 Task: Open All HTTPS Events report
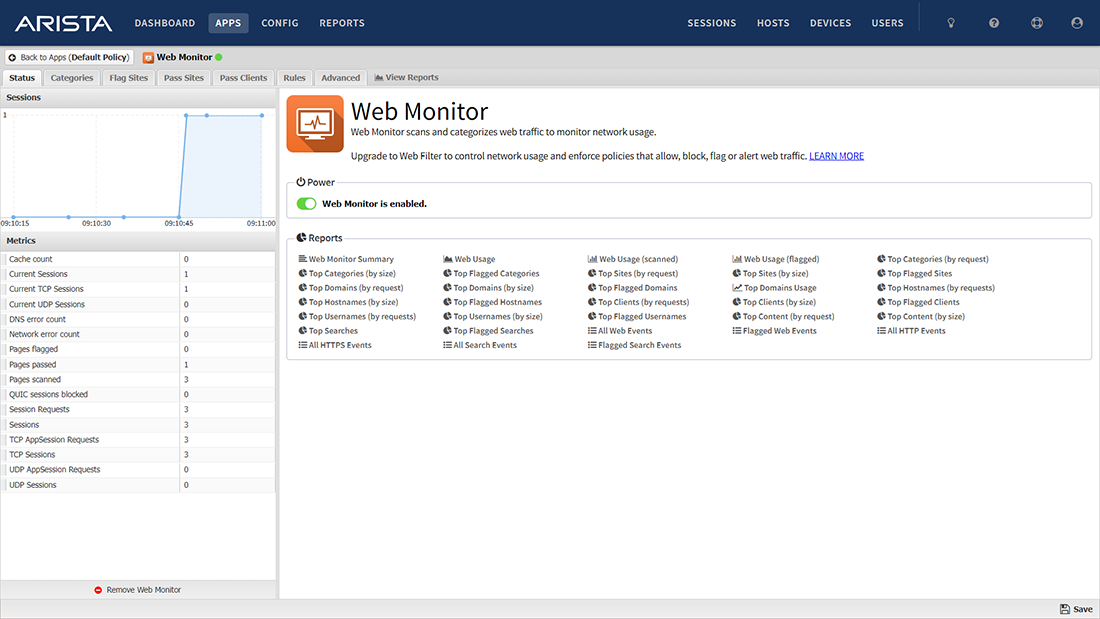(x=335, y=345)
